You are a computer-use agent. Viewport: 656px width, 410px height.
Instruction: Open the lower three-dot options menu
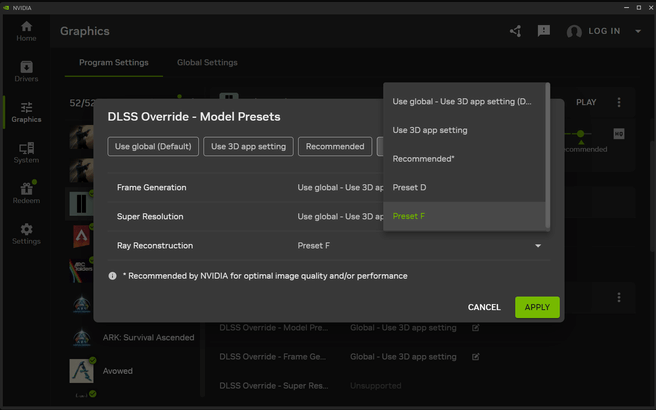[619, 297]
